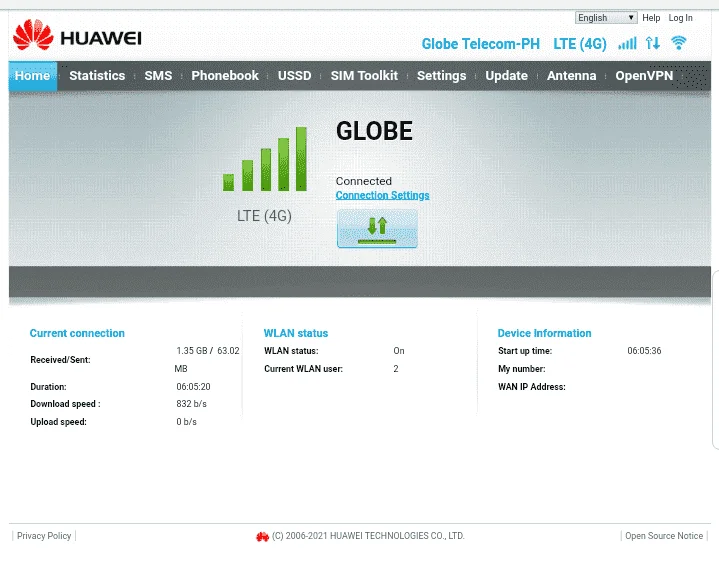Click the Device Information heading

(544, 333)
